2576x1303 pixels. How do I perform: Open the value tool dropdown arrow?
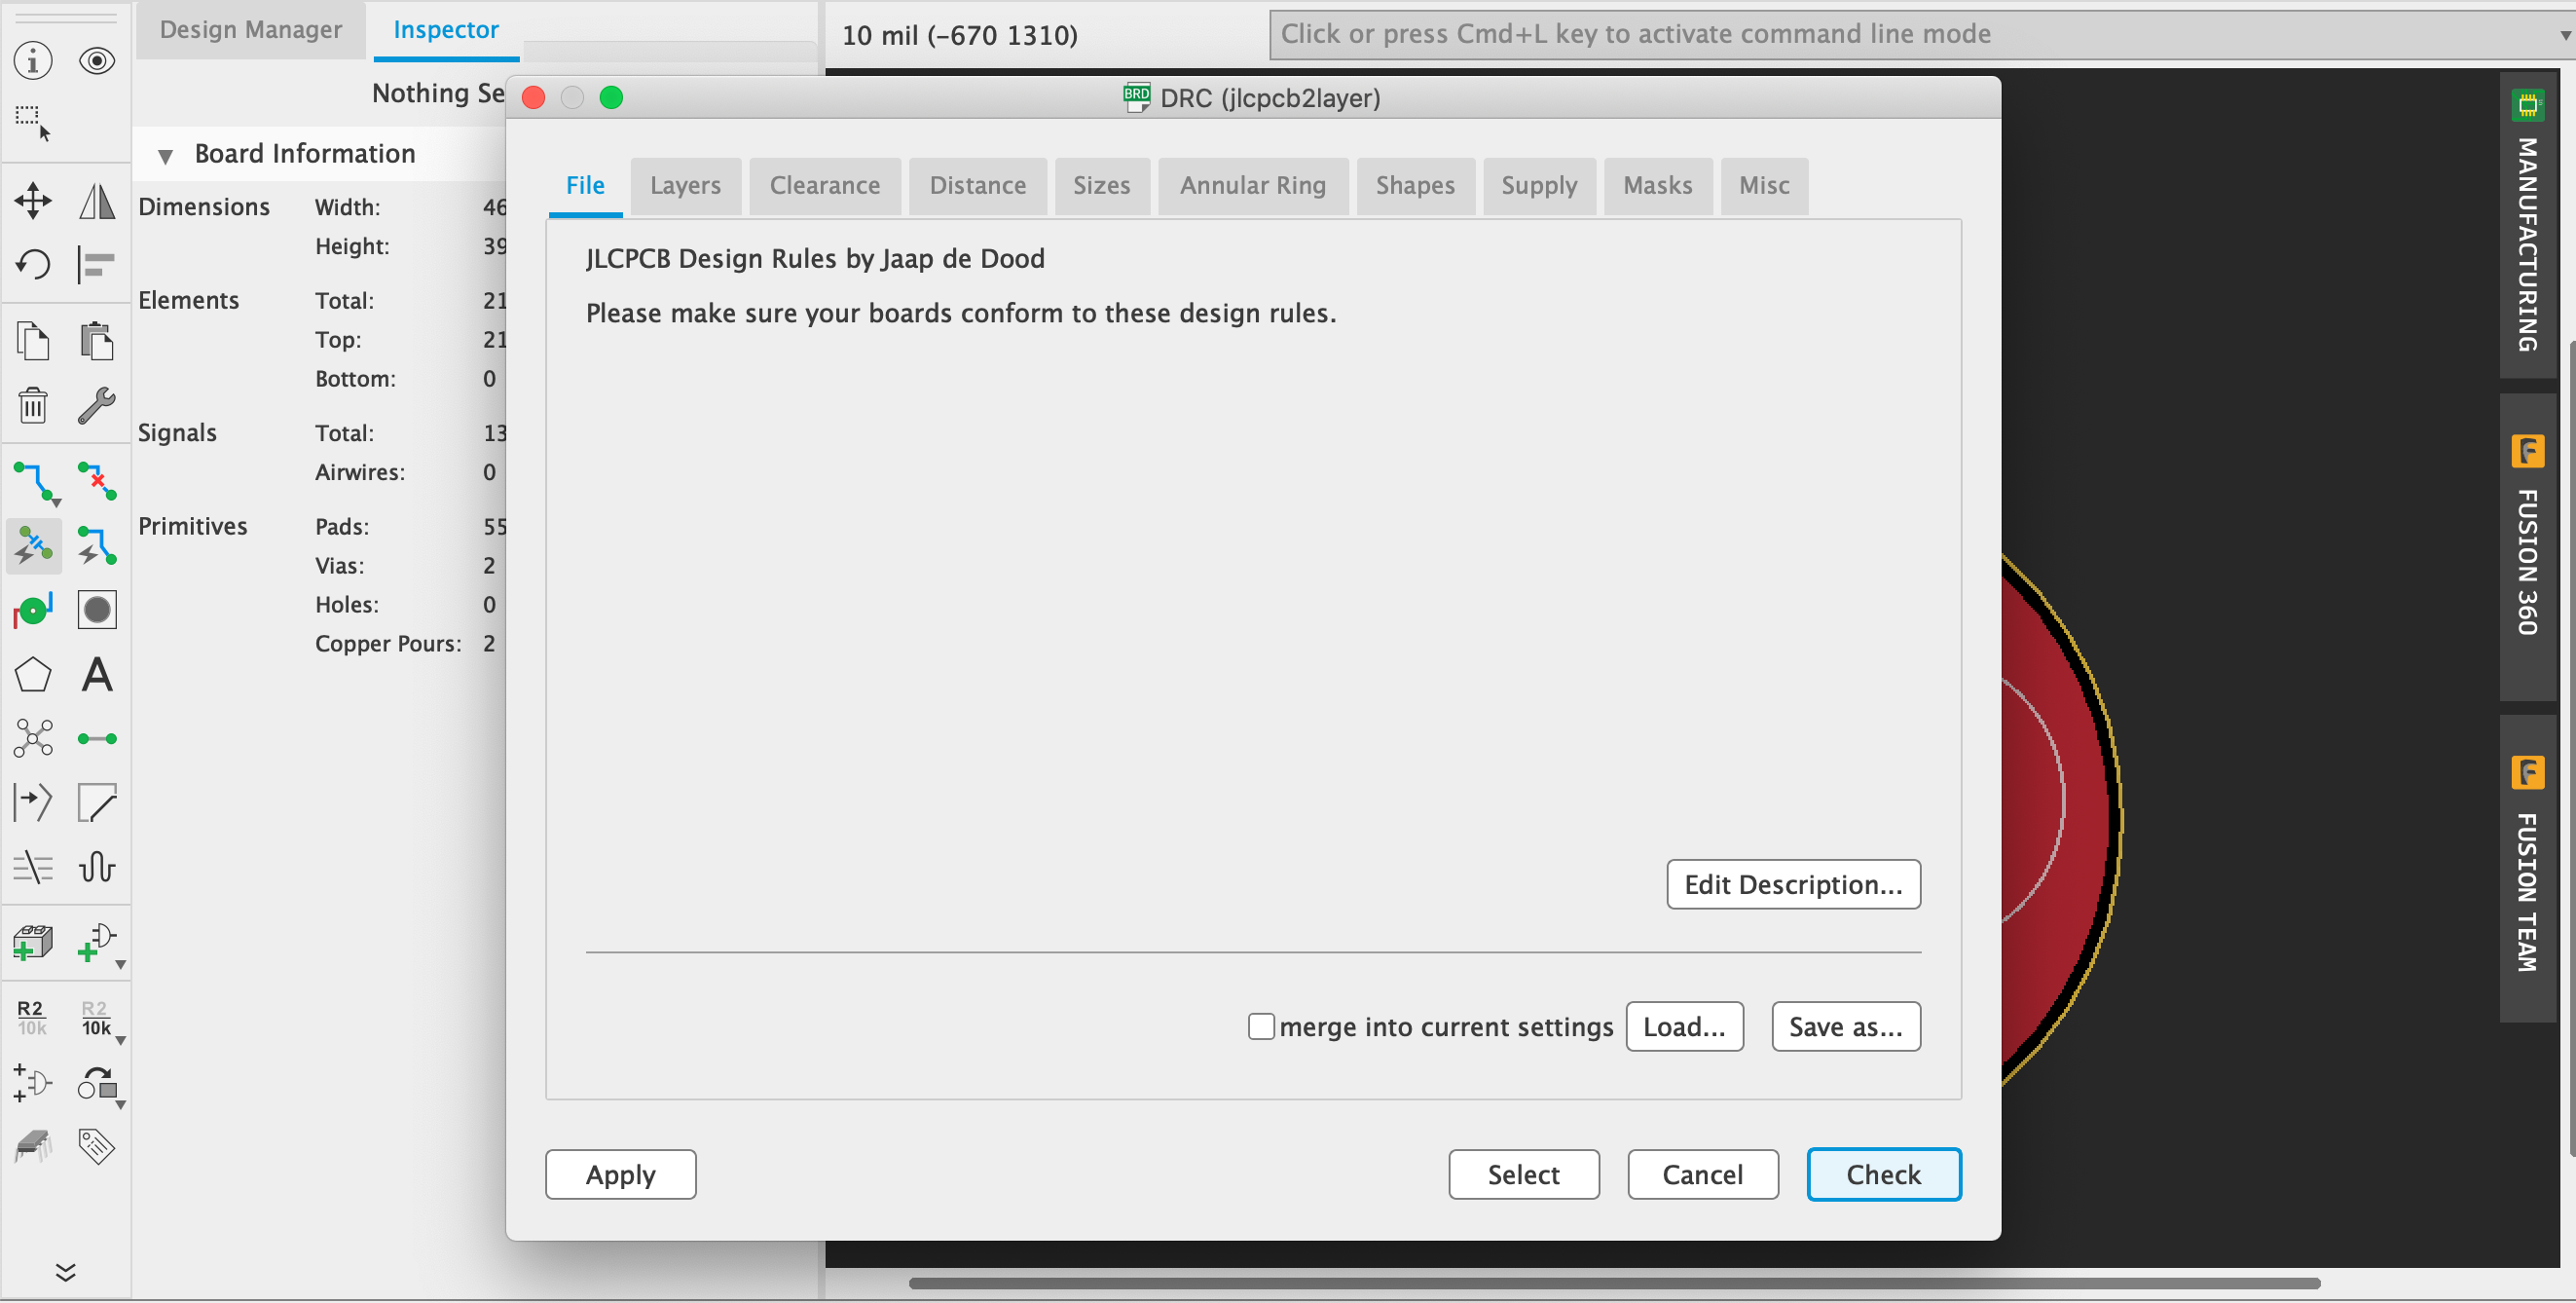point(121,1040)
